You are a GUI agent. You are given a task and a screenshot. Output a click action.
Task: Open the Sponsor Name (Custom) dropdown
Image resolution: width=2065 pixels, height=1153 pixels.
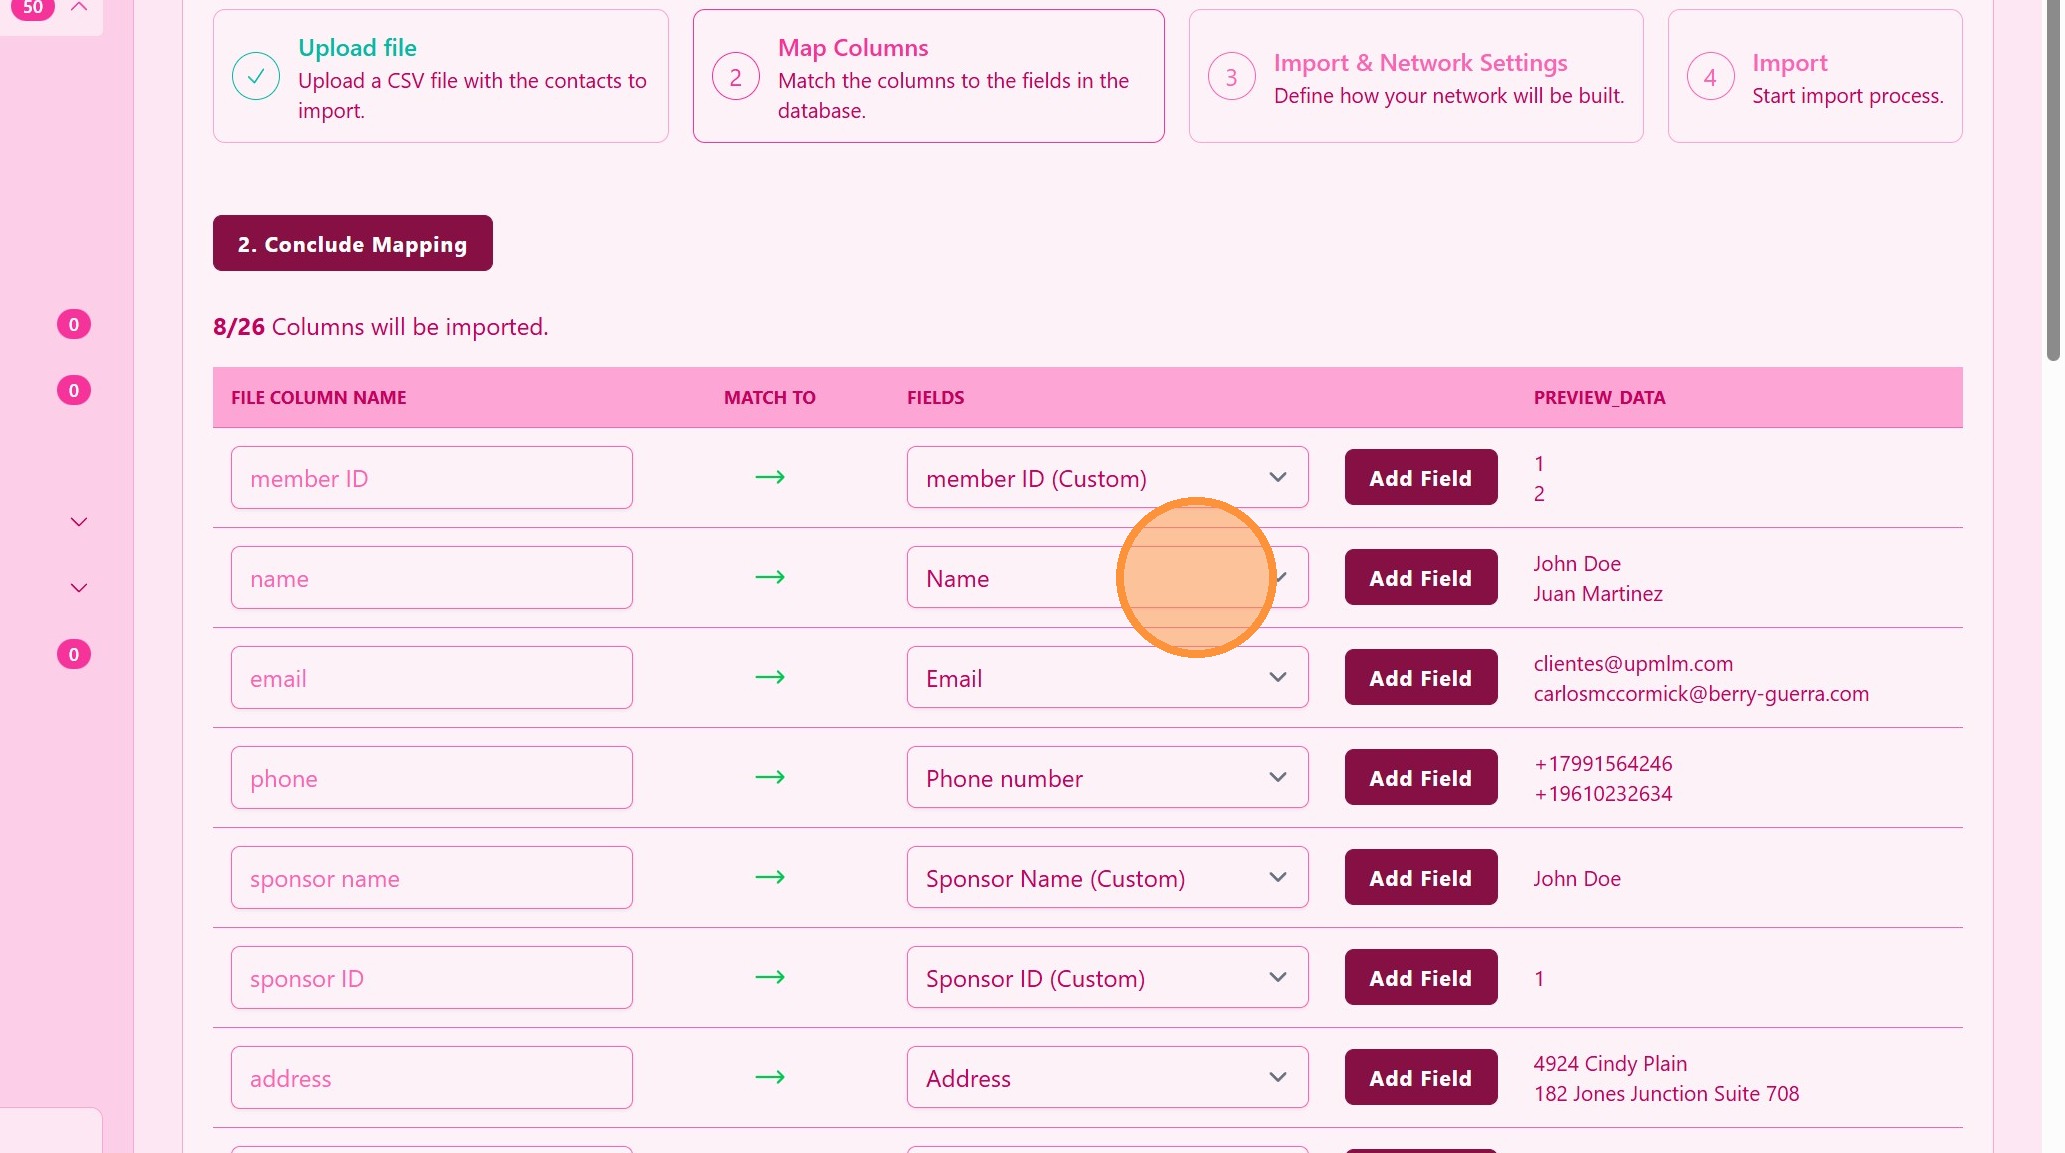pos(1106,878)
